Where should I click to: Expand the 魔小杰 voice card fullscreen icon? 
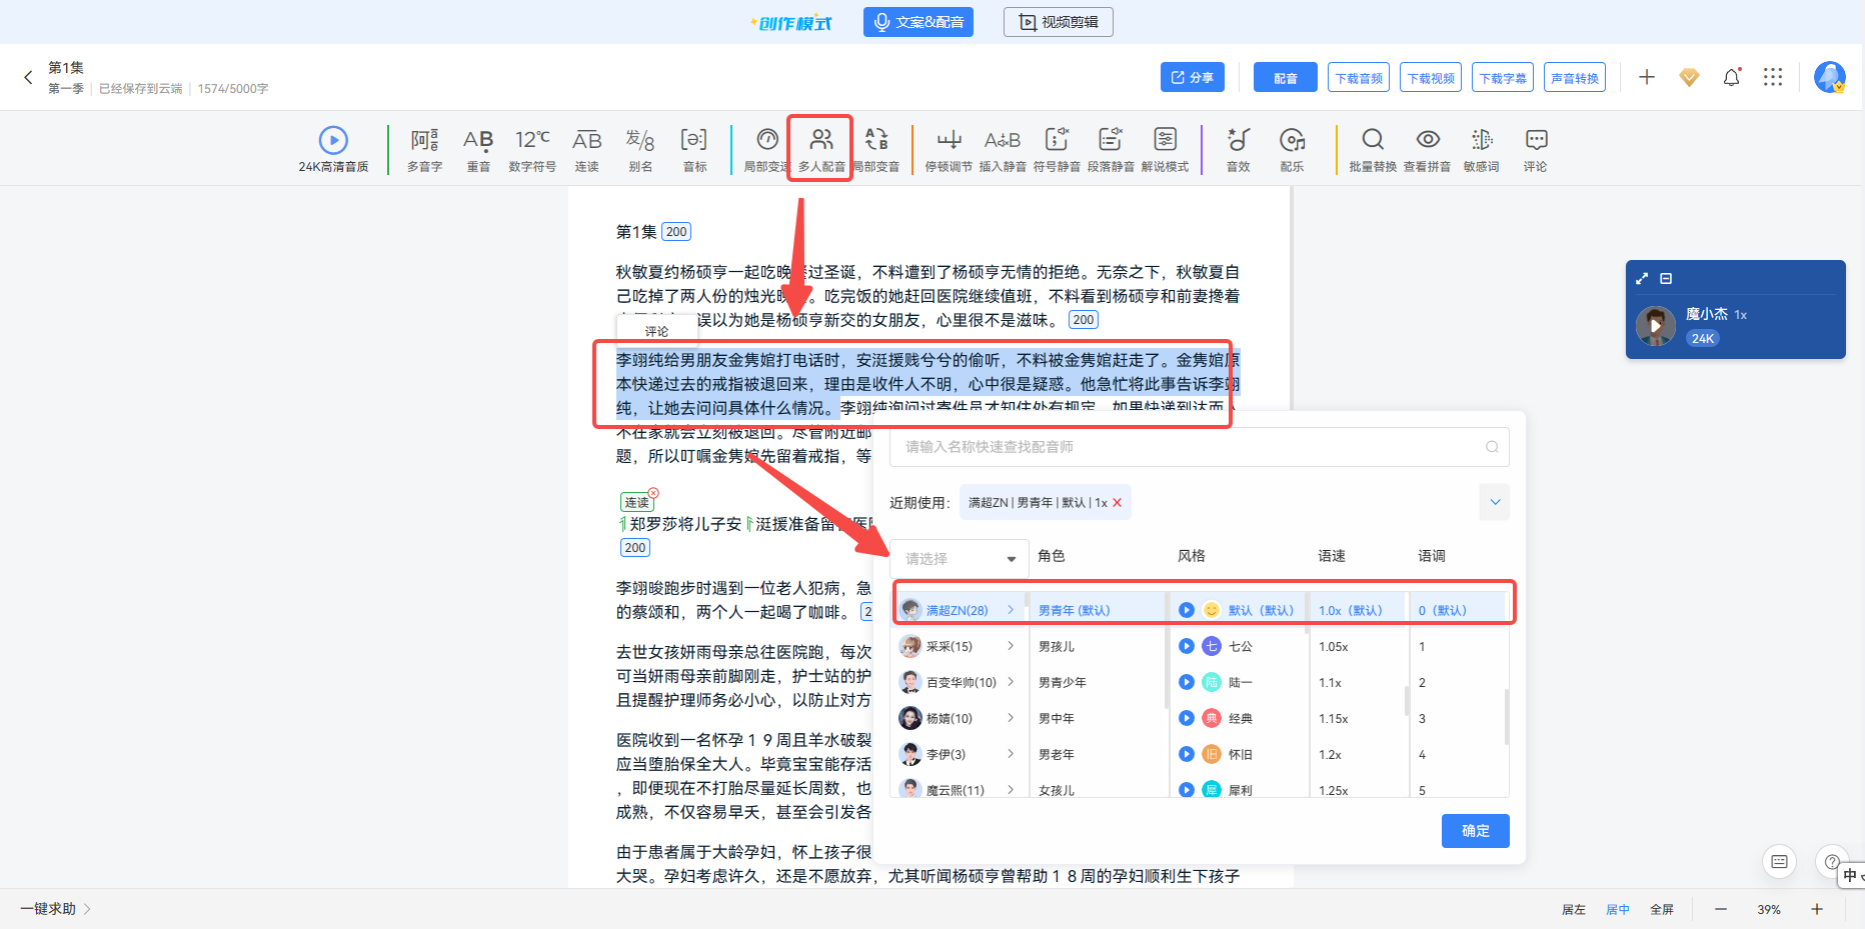pyautogui.click(x=1641, y=278)
